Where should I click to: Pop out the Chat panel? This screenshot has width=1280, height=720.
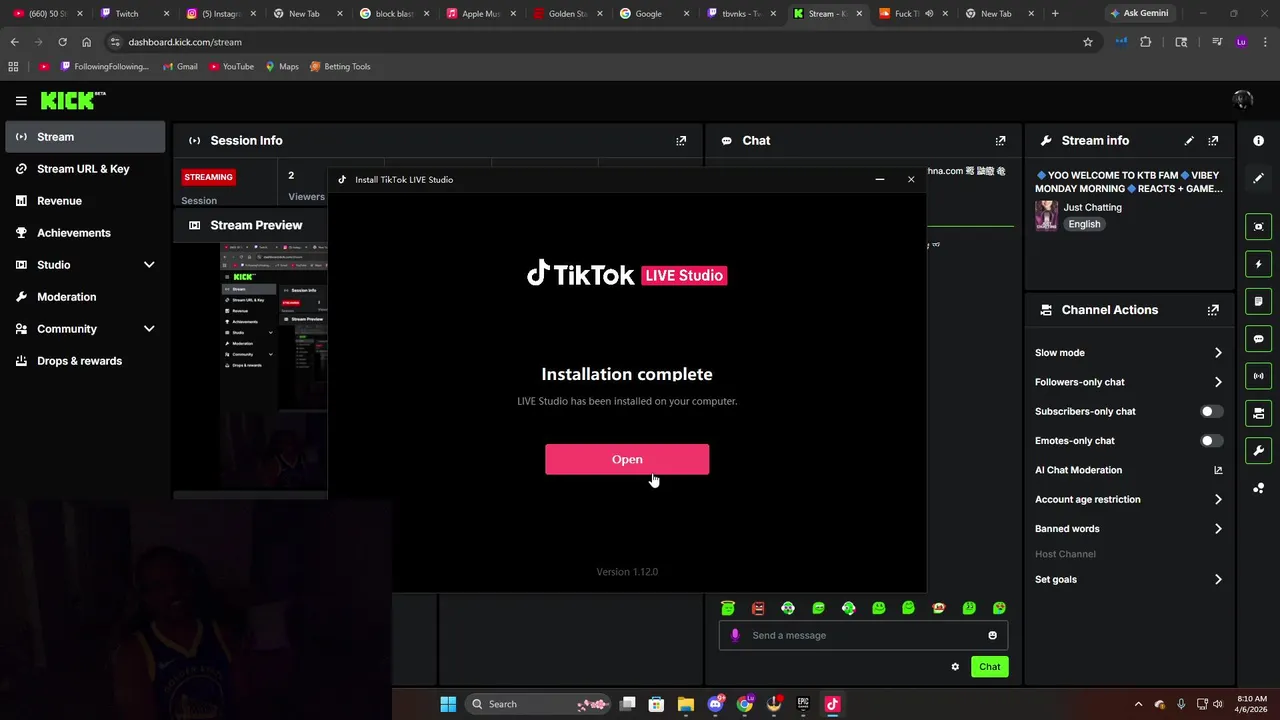(x=1000, y=141)
